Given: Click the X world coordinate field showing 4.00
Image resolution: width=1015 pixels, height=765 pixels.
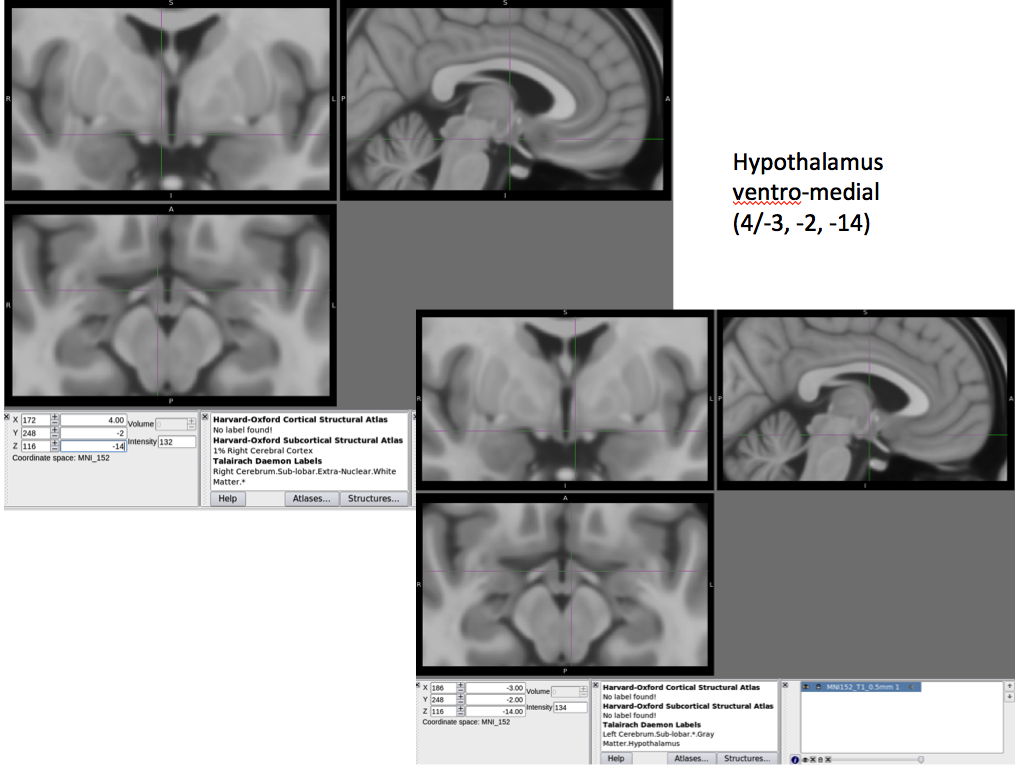Looking at the screenshot, I should point(94,420).
